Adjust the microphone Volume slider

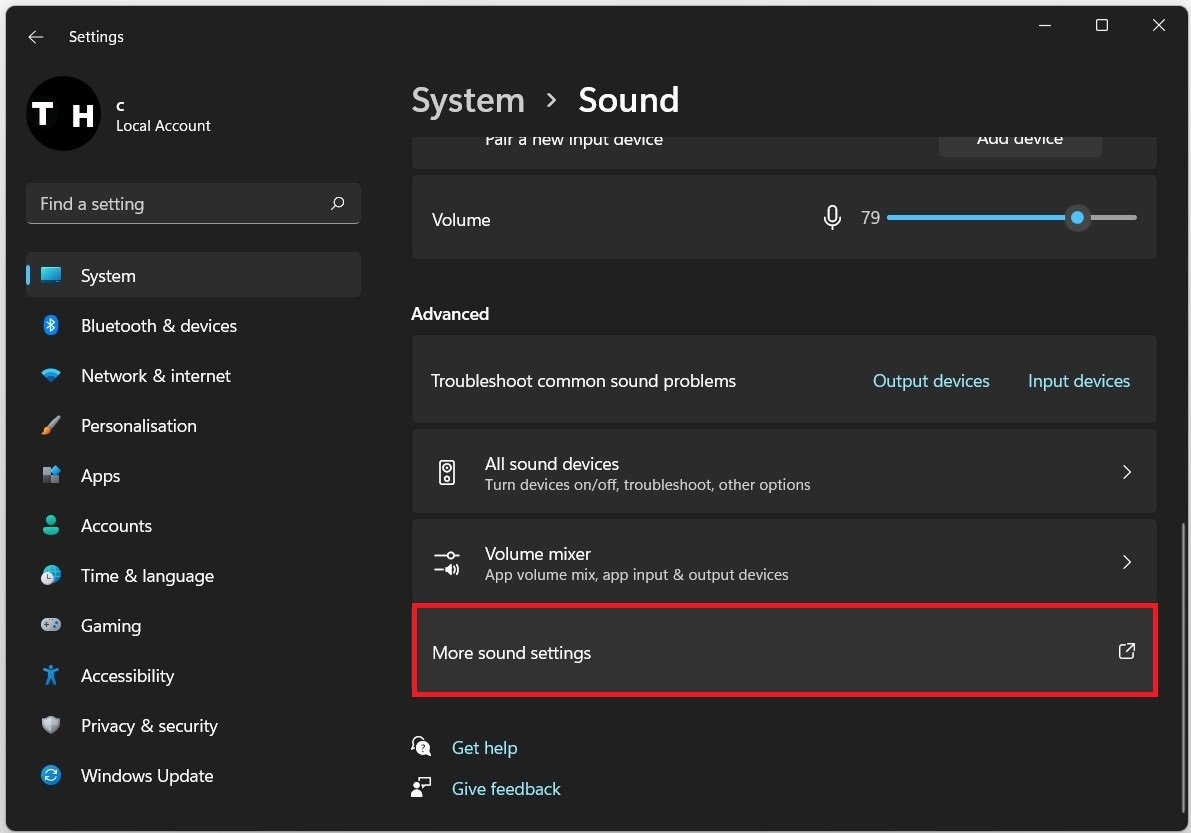point(1077,218)
